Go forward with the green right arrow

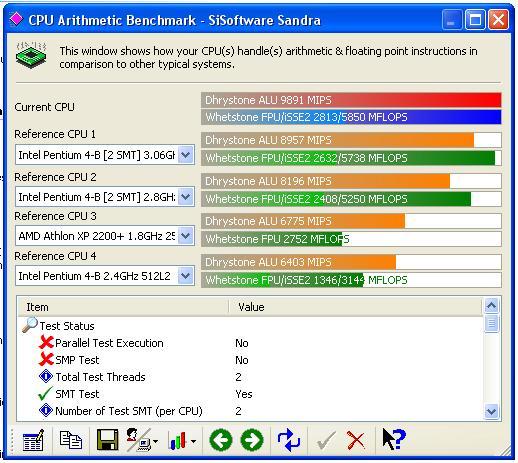[x=252, y=440]
